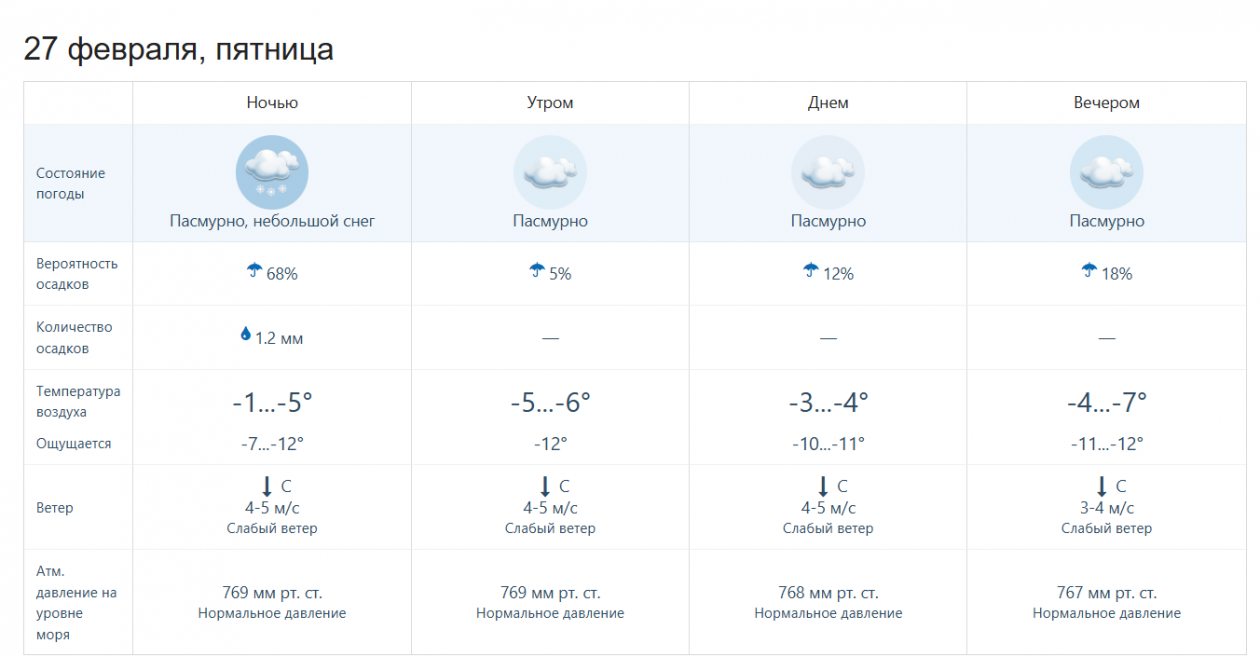
Task: Select the Утром column header
Action: [x=550, y=103]
